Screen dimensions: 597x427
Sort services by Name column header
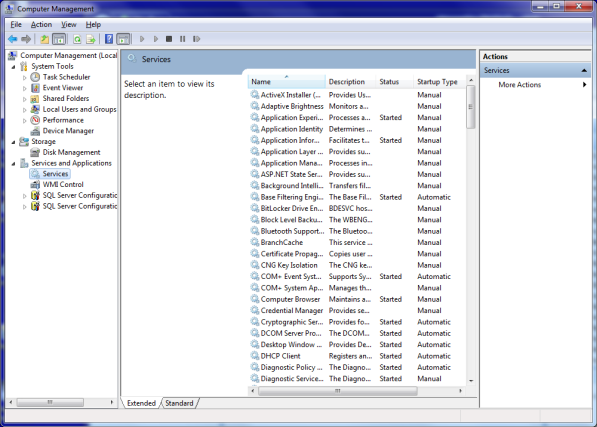[287, 81]
